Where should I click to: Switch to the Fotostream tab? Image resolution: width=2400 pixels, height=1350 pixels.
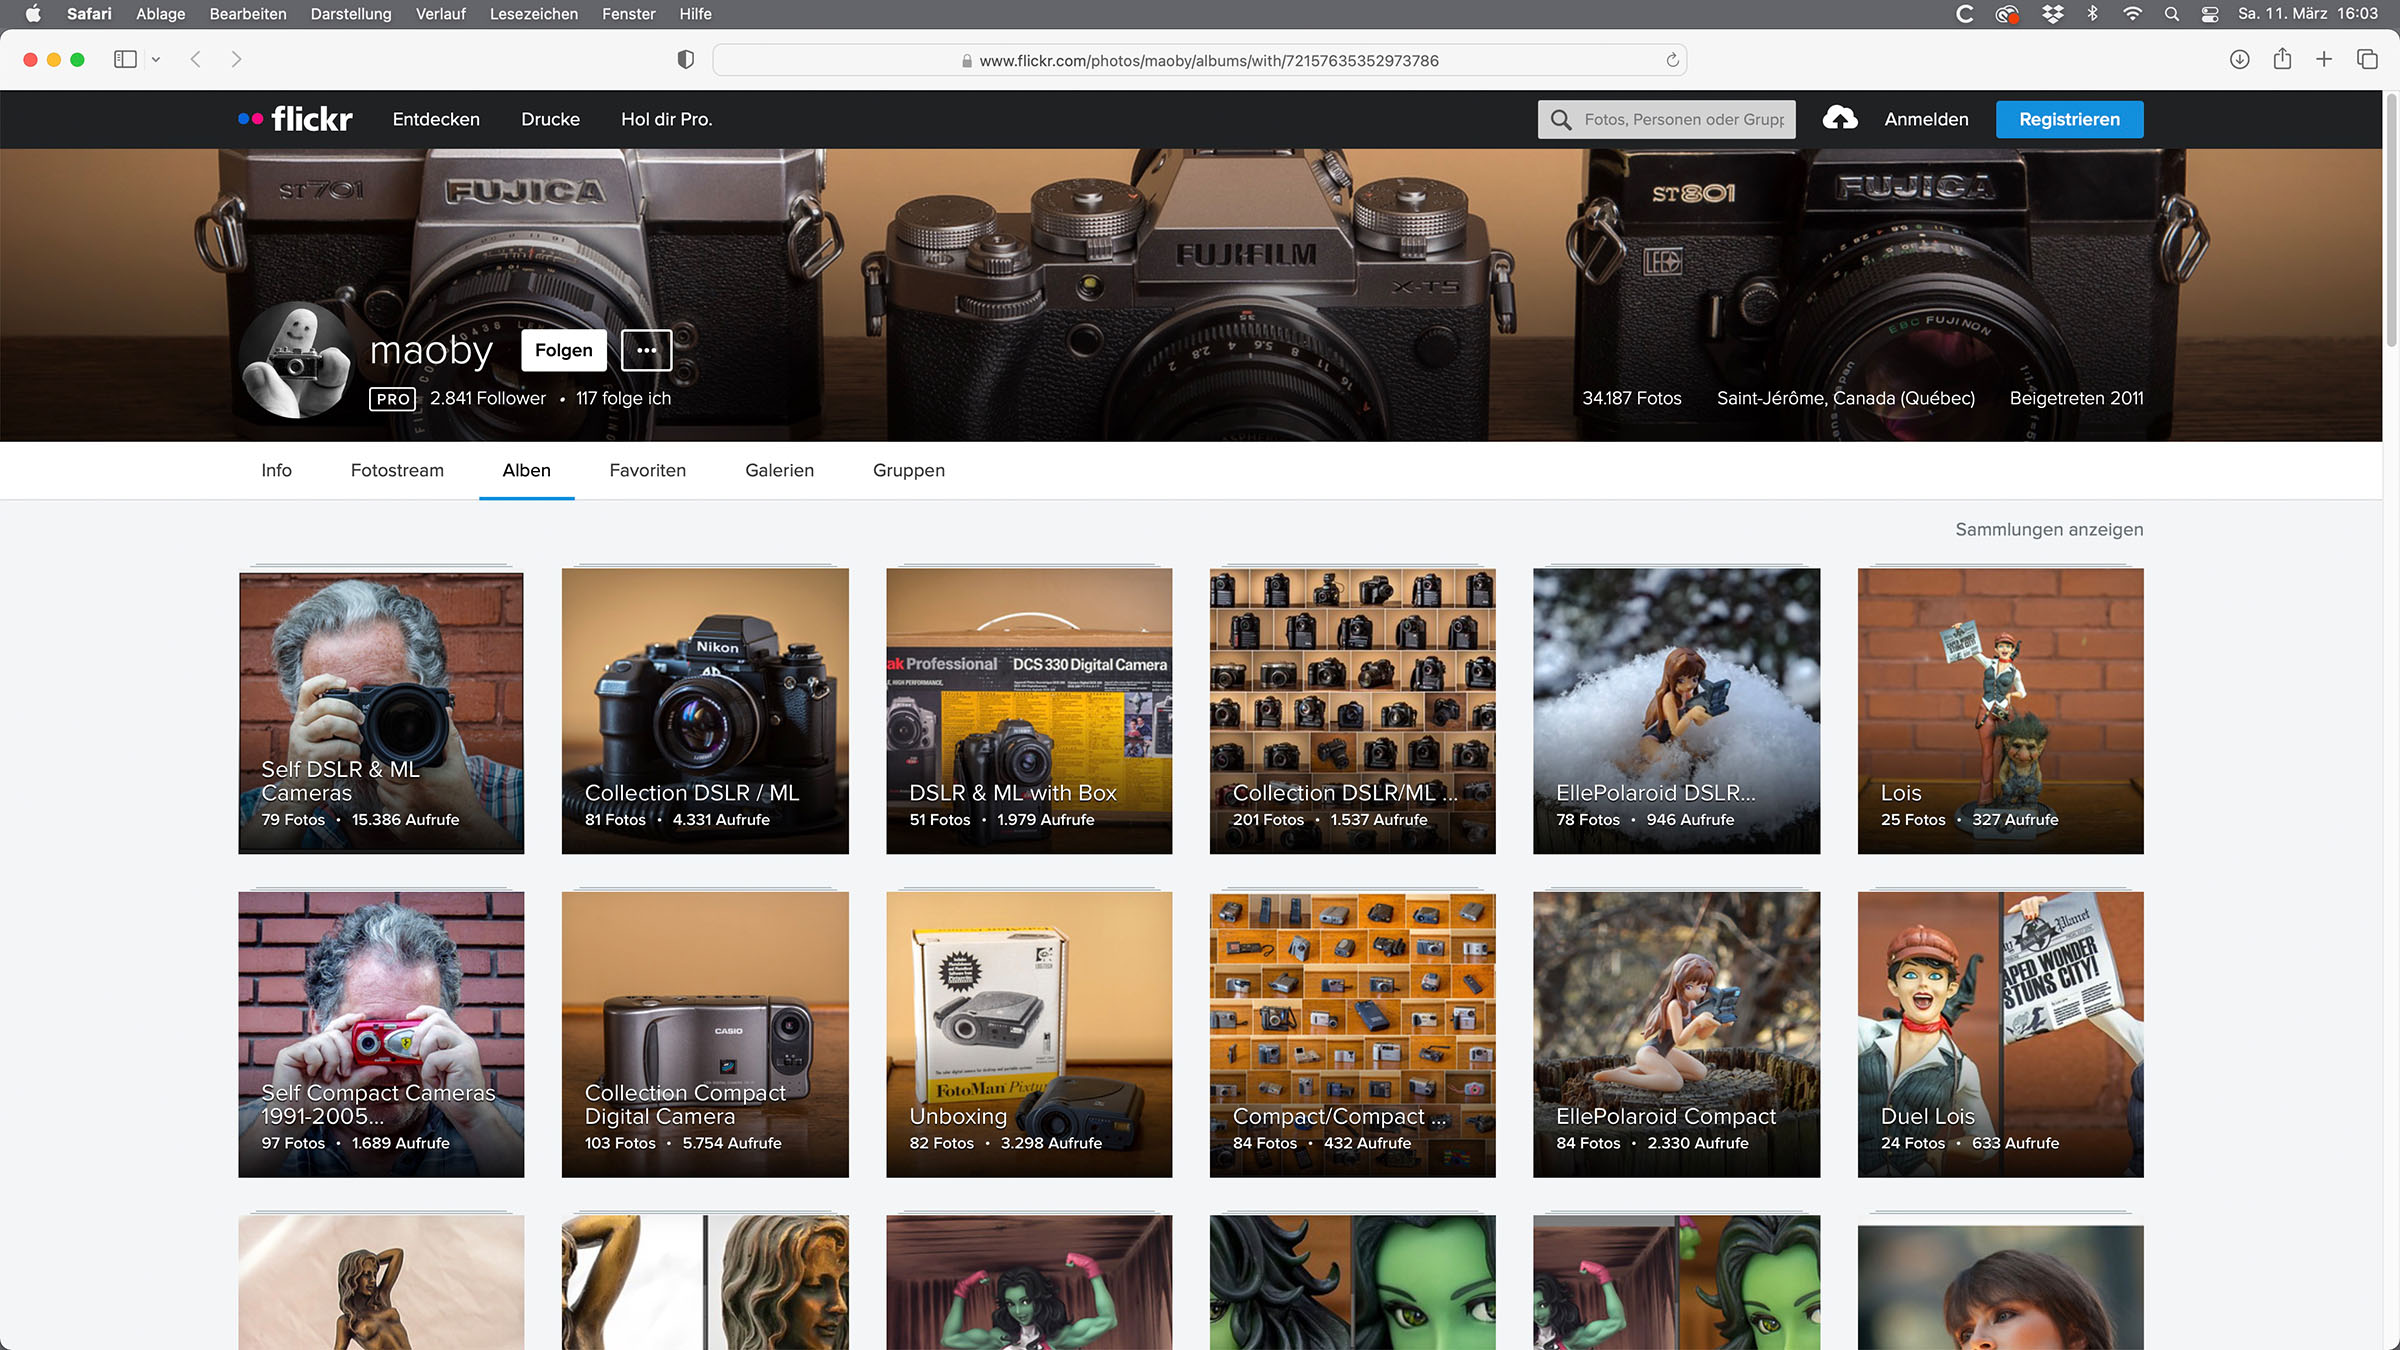[397, 470]
